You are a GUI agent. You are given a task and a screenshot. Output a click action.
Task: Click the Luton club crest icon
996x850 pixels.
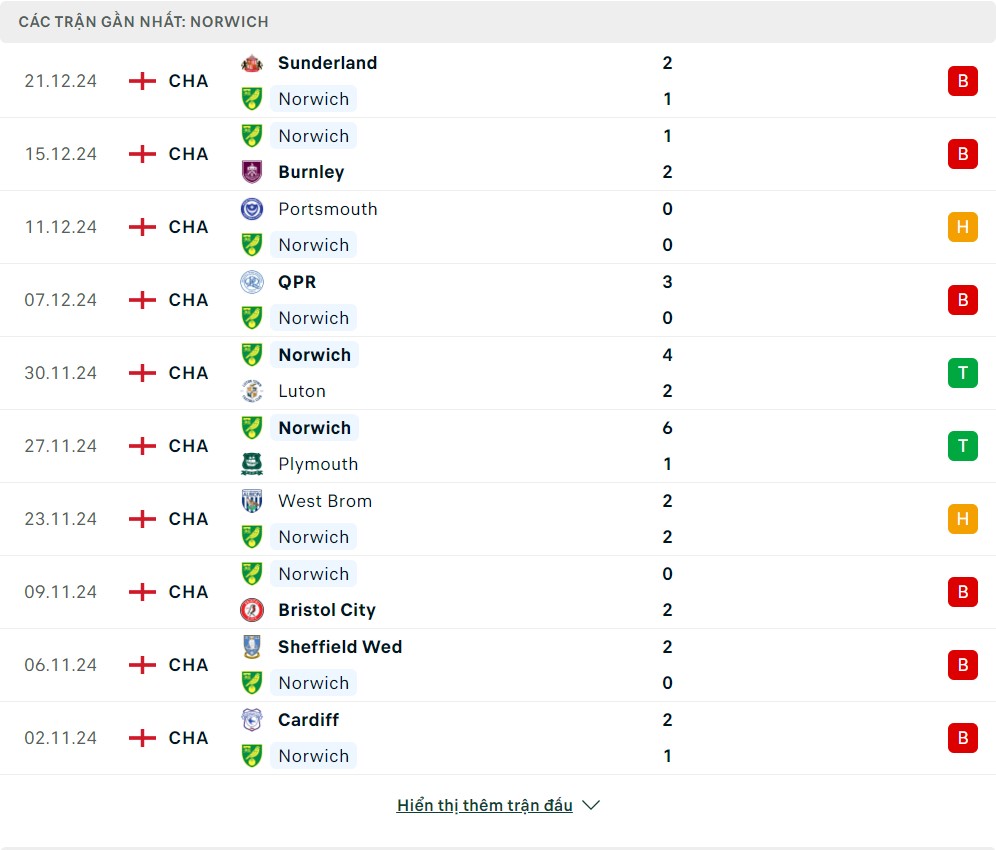pos(252,391)
